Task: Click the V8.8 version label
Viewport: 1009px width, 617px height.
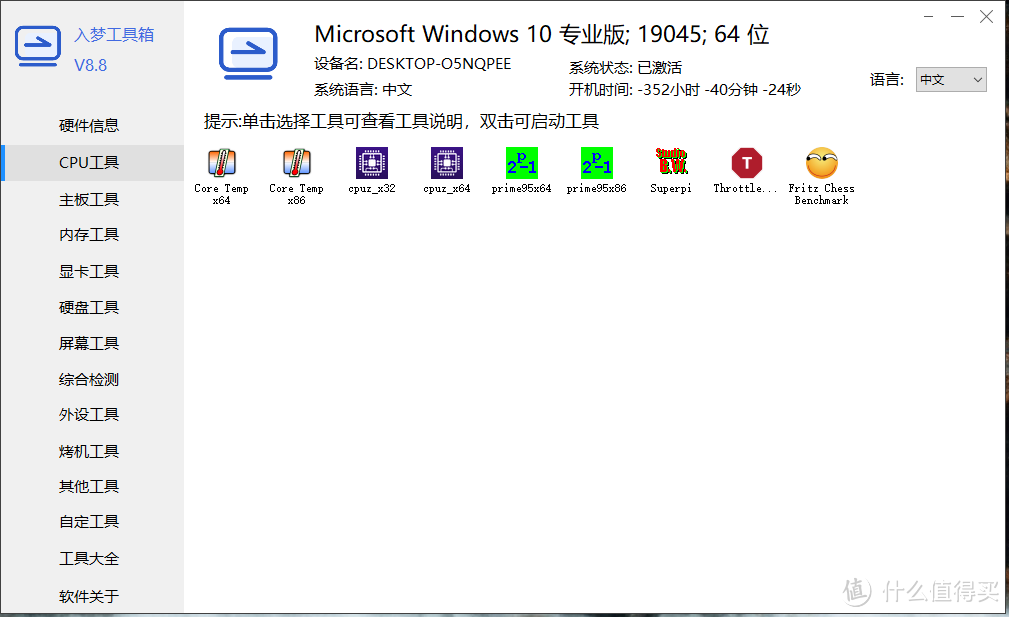Action: click(91, 66)
